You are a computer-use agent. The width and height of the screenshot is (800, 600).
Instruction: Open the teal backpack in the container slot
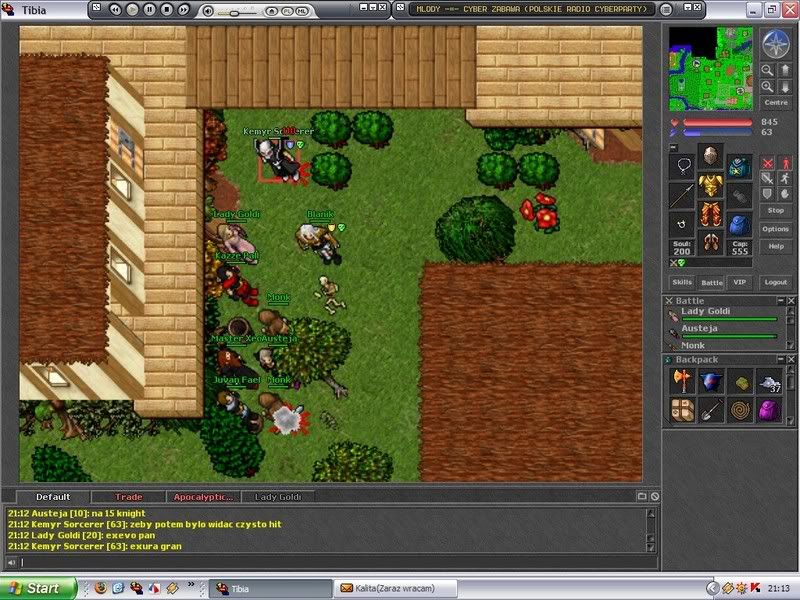739,166
